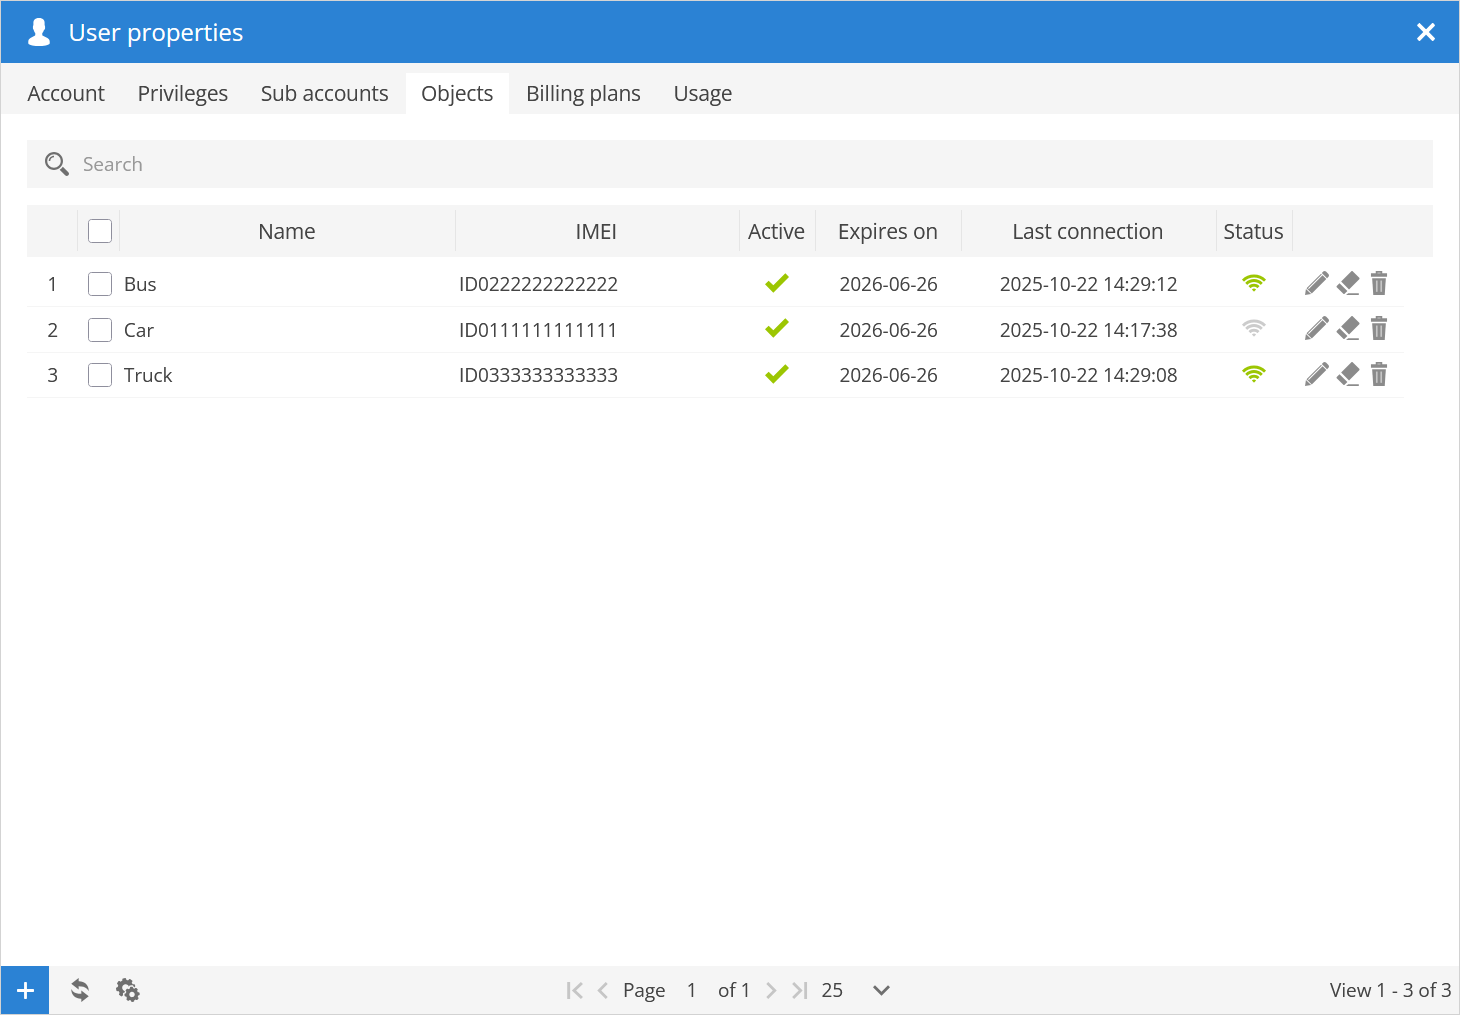Expand the rows-per-page dropdown showing 25
1460x1015 pixels.
[880, 990]
